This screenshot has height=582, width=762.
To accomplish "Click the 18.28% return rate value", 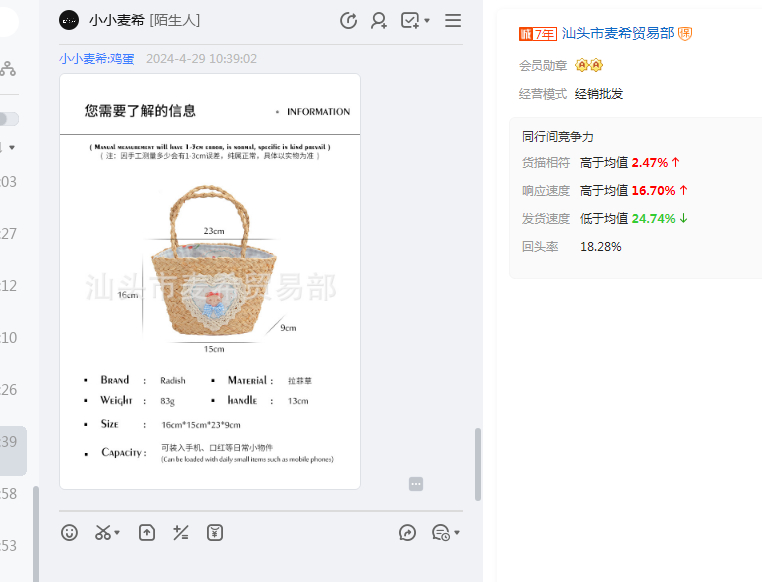I will coord(601,247).
